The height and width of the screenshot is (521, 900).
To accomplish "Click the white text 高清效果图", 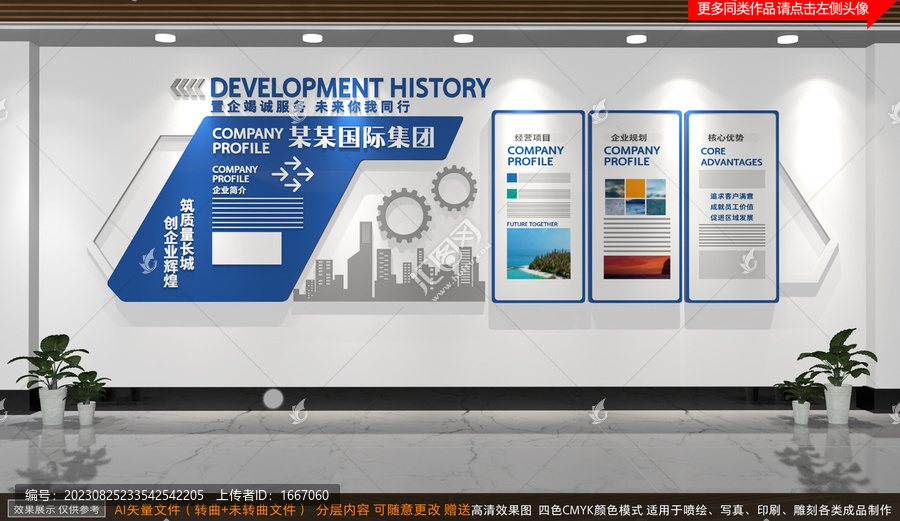I will pos(502,510).
